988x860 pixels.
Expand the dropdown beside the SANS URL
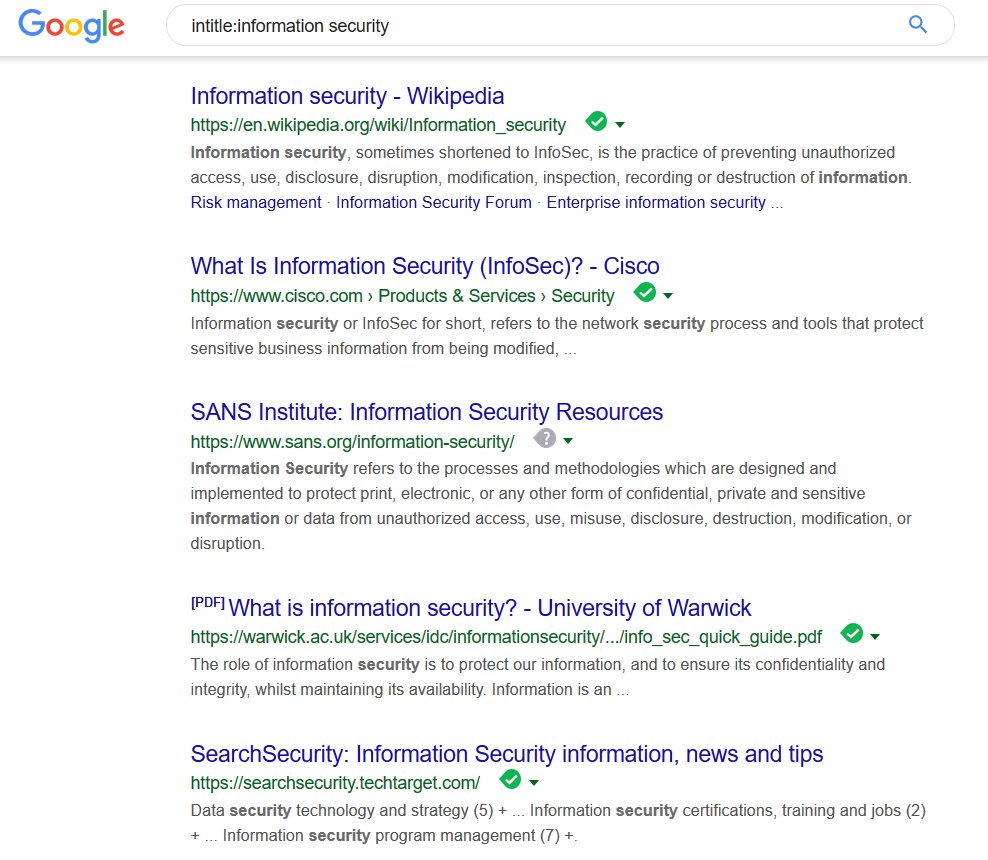click(567, 440)
